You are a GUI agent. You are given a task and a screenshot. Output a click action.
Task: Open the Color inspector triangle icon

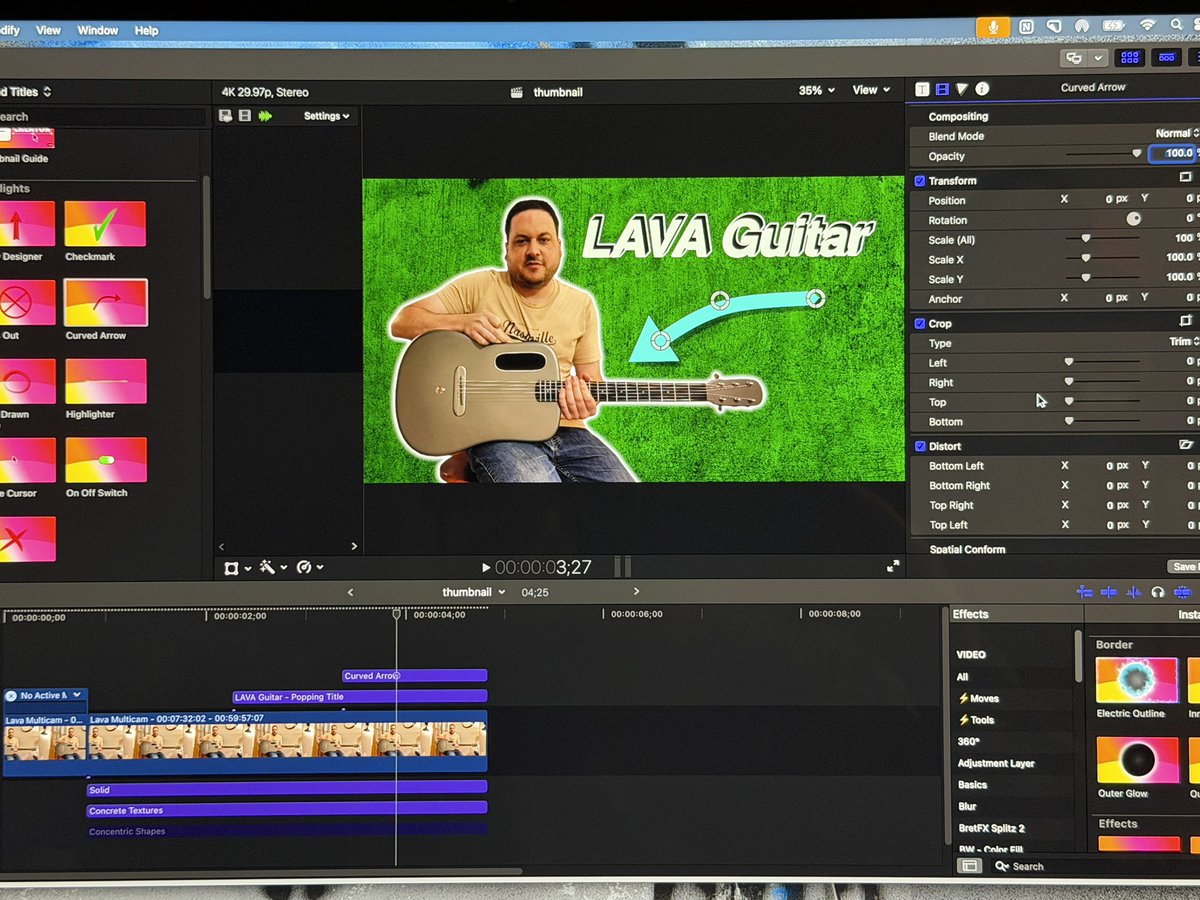pos(962,89)
